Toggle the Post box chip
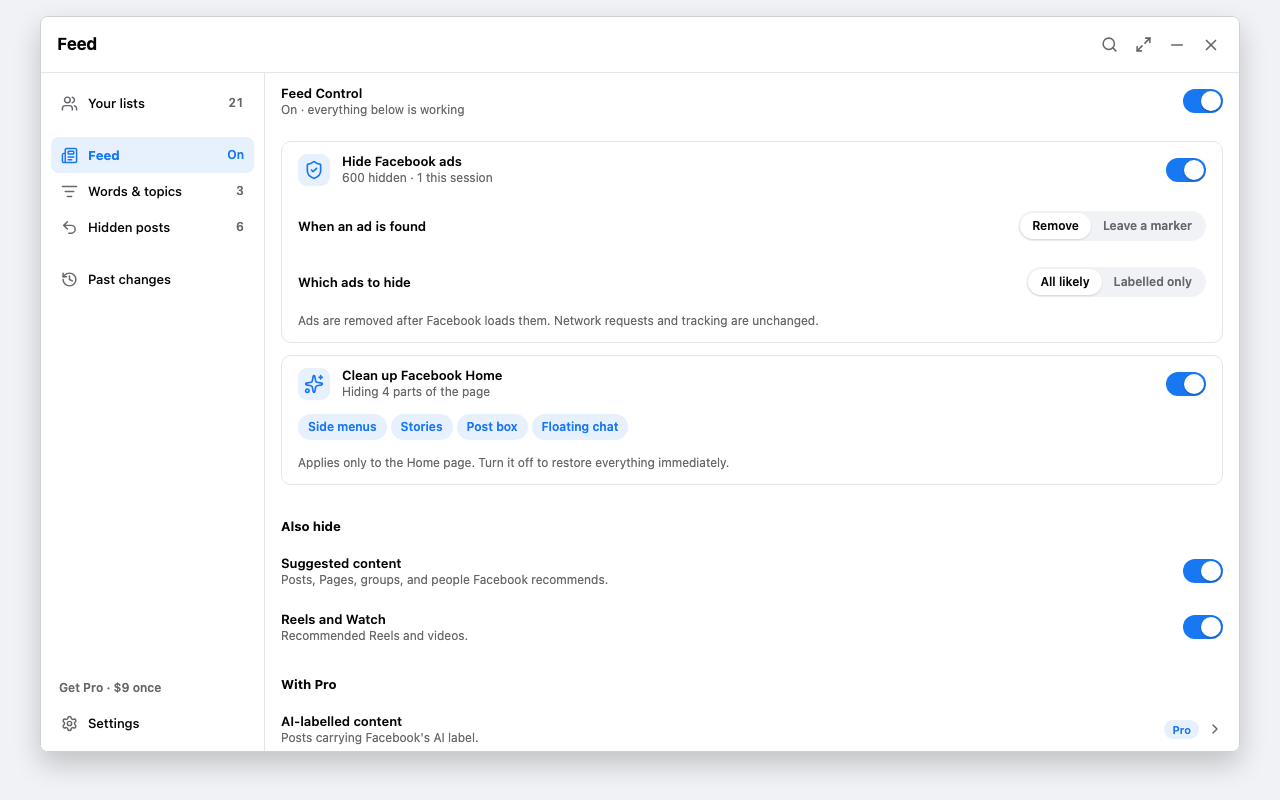The height and width of the screenshot is (800, 1280). pos(492,427)
